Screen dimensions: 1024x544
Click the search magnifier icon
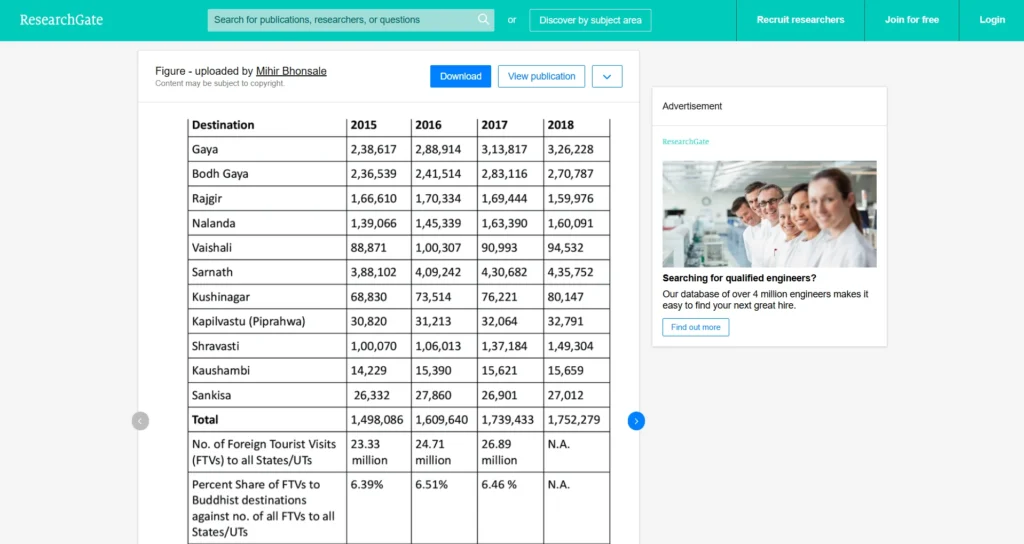(x=483, y=19)
